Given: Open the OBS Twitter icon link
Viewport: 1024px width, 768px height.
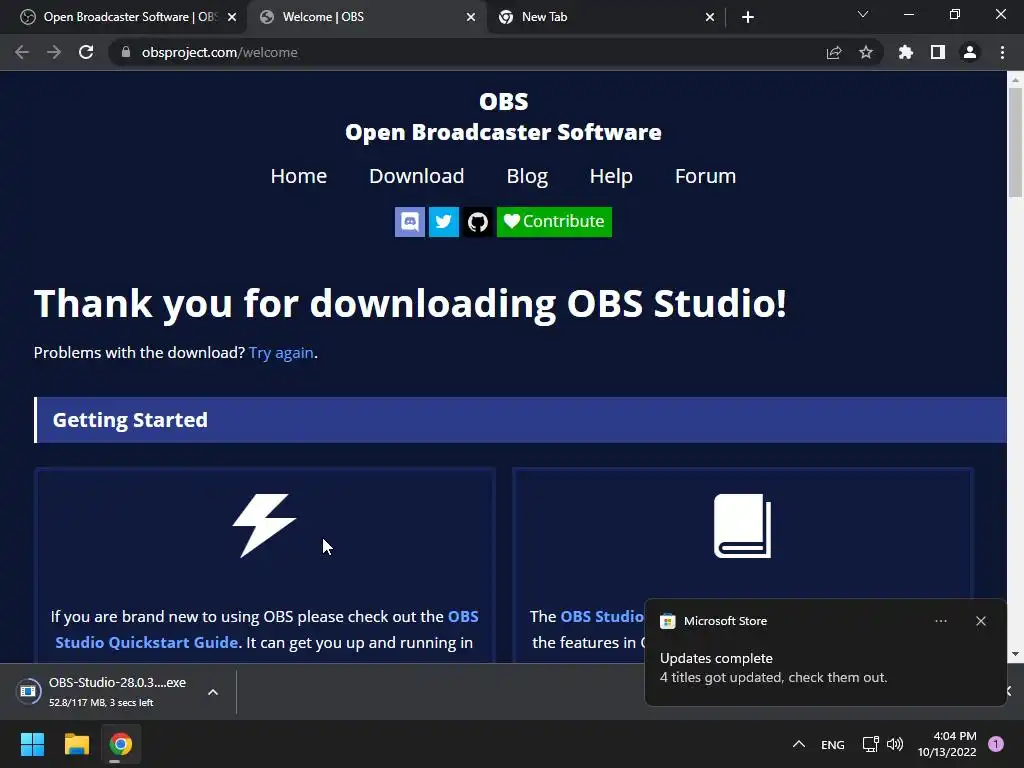Looking at the screenshot, I should coord(443,222).
